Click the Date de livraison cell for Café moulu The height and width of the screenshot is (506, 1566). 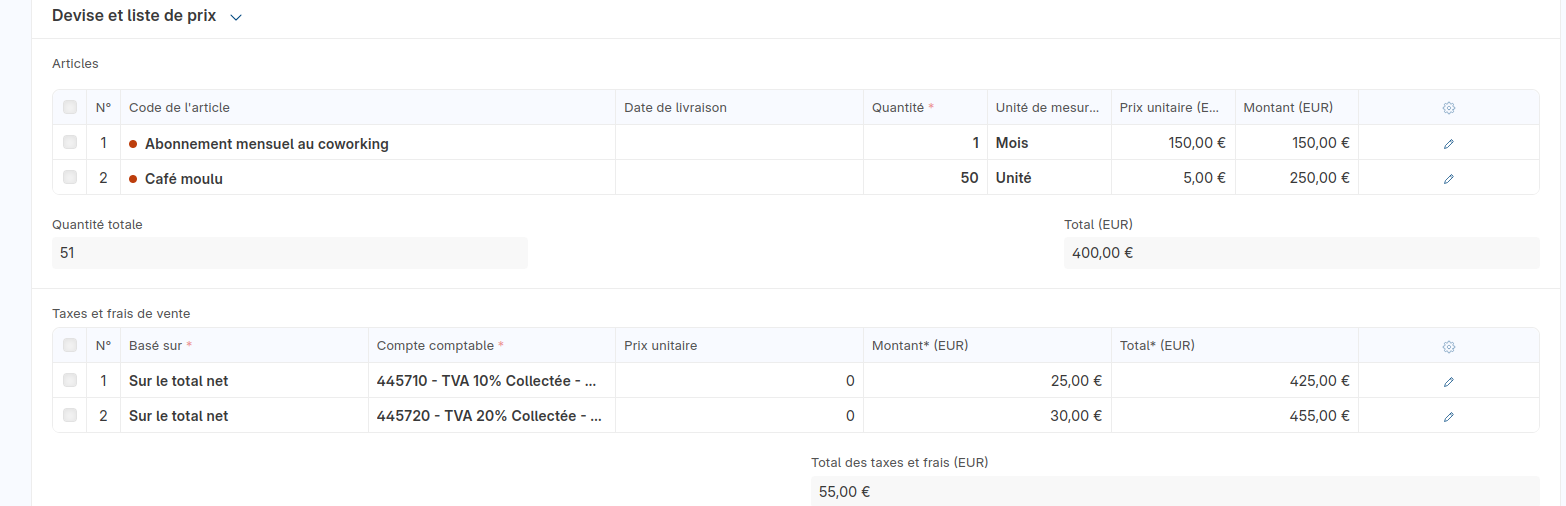[739, 178]
